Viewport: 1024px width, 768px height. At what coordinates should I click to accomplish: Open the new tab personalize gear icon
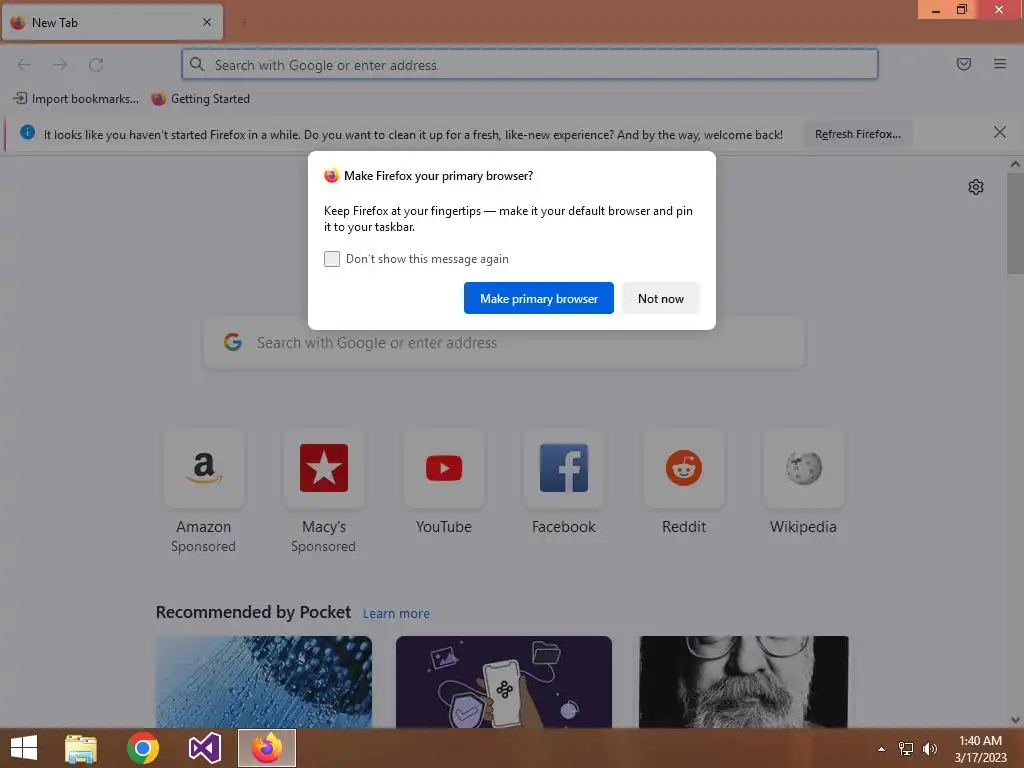pyautogui.click(x=976, y=187)
